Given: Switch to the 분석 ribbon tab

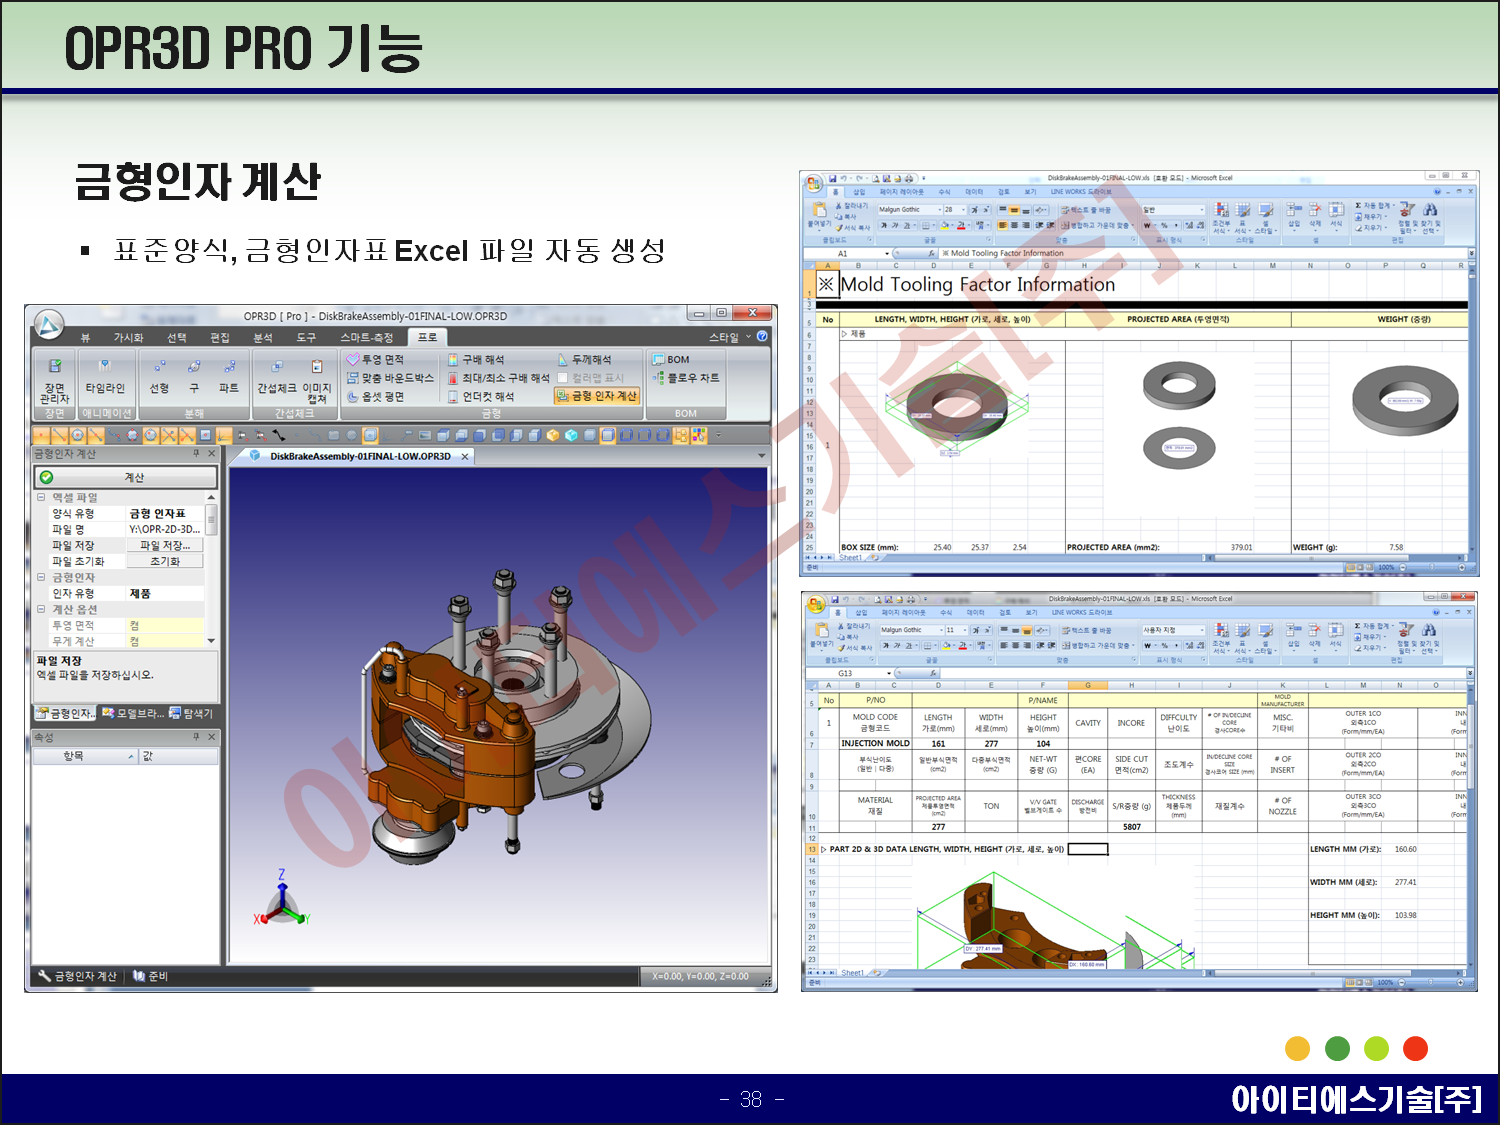Looking at the screenshot, I should click(263, 338).
